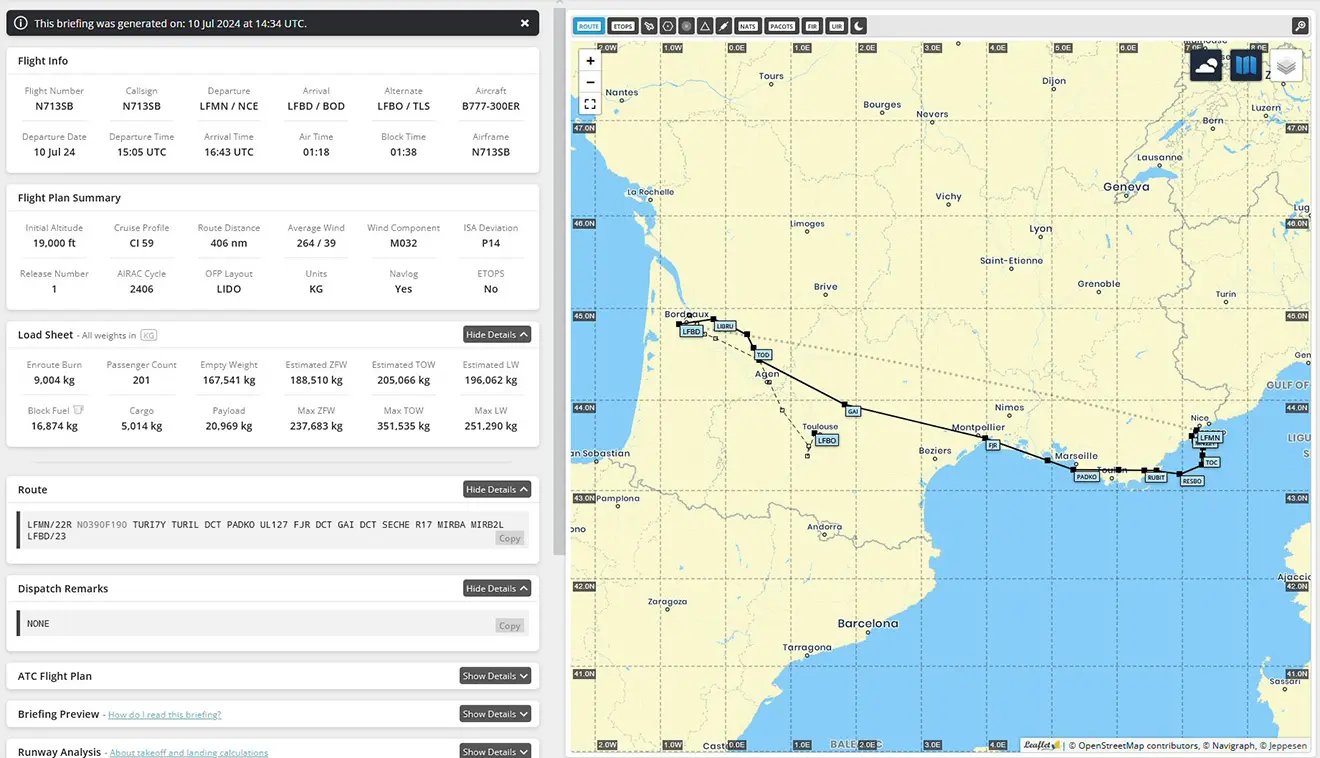Click the Arrival value LFBD / BOD

pyautogui.click(x=316, y=106)
